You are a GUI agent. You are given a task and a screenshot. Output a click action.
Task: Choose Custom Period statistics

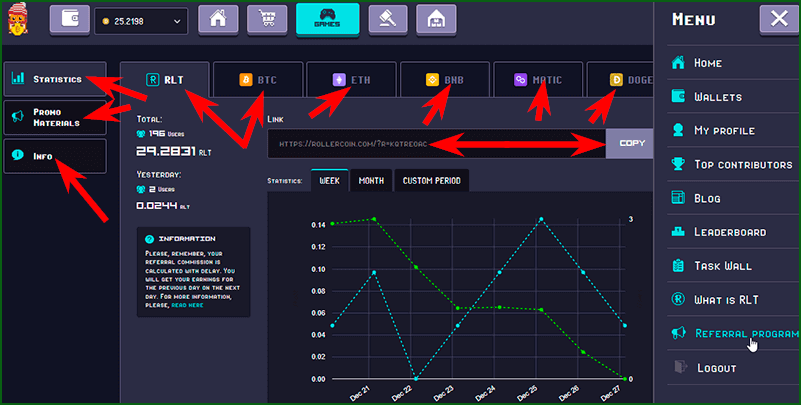(x=432, y=181)
